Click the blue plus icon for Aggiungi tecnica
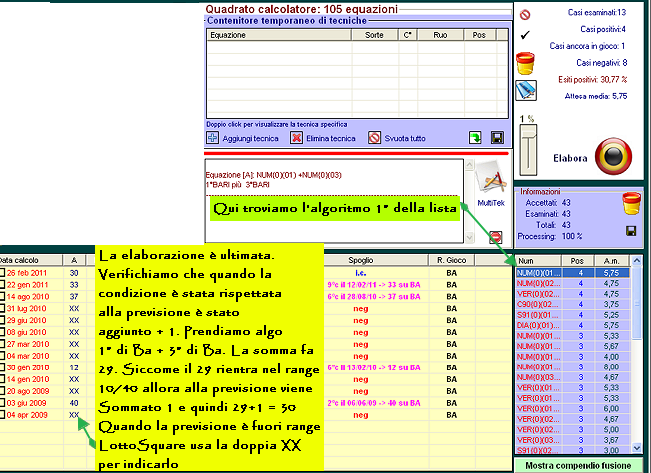The width and height of the screenshot is (651, 473). (x=213, y=137)
